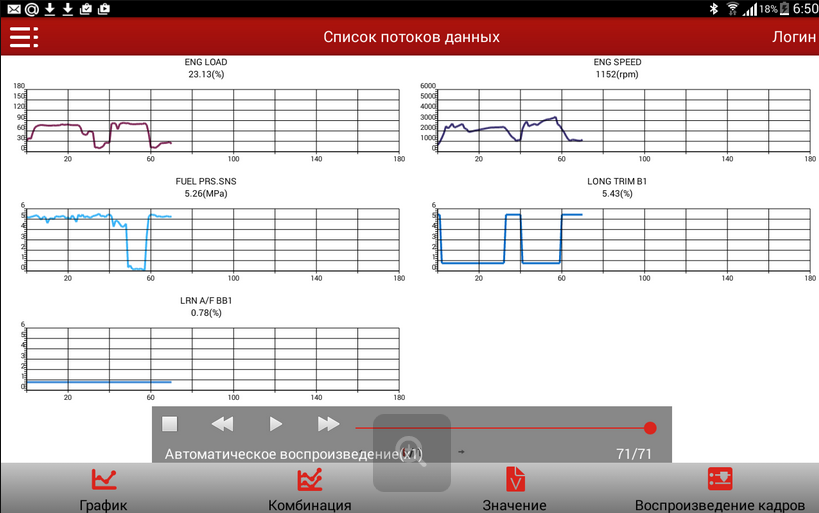This screenshot has width=819, height=513.
Task: Tap the Wi-Fi status icon
Action: click(x=733, y=9)
